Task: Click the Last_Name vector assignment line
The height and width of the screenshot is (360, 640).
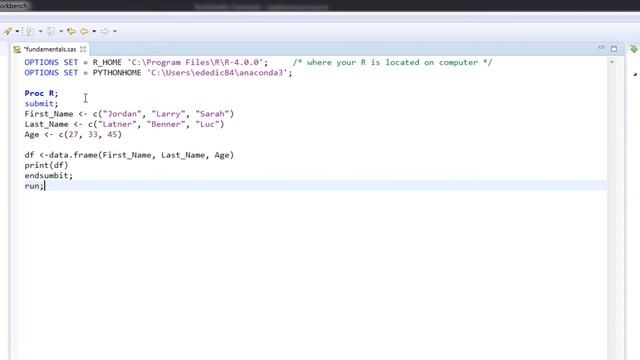Action: [124, 124]
